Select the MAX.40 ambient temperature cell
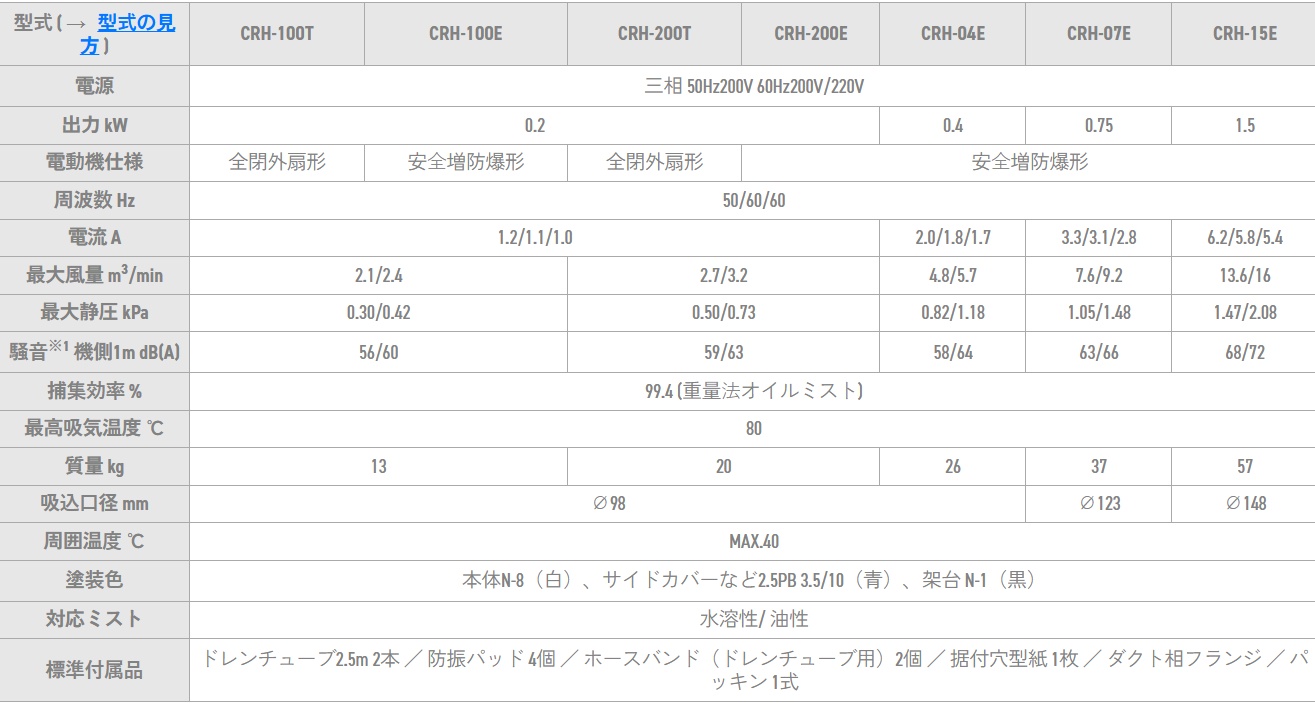 point(752,541)
